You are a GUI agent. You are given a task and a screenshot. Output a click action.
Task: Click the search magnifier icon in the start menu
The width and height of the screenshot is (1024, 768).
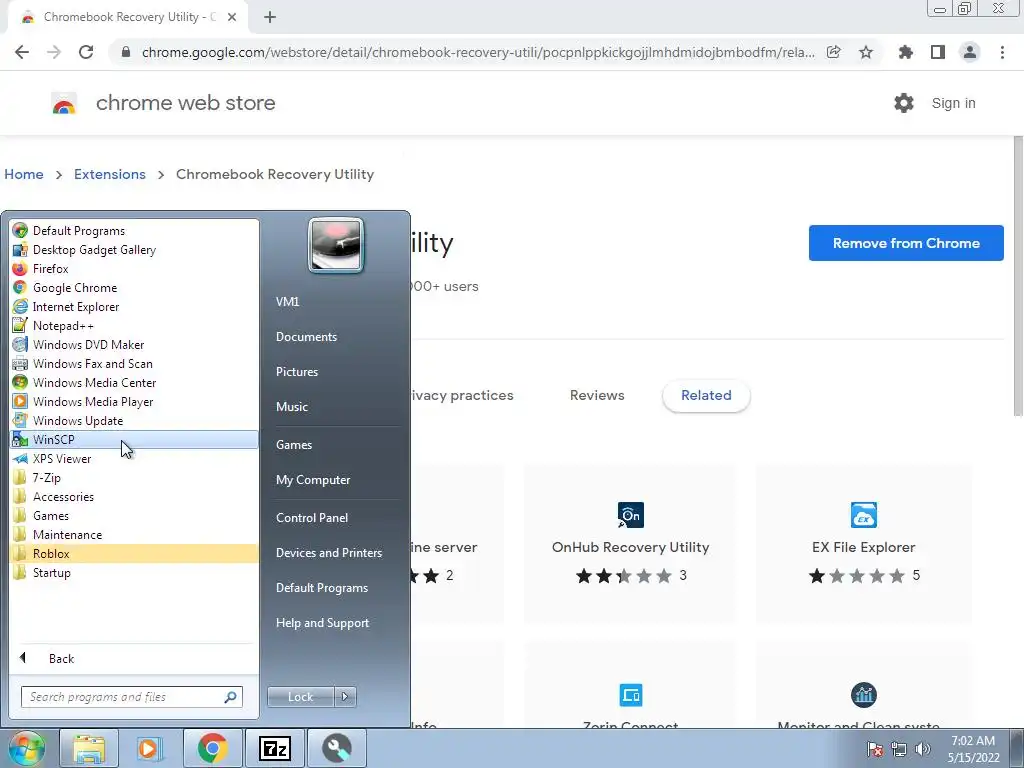tap(231, 697)
